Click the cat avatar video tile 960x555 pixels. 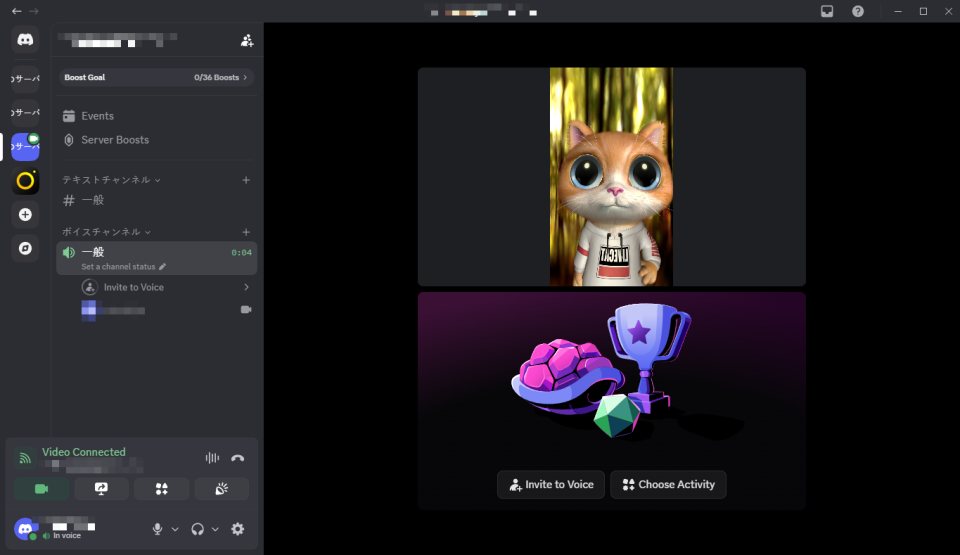611,177
